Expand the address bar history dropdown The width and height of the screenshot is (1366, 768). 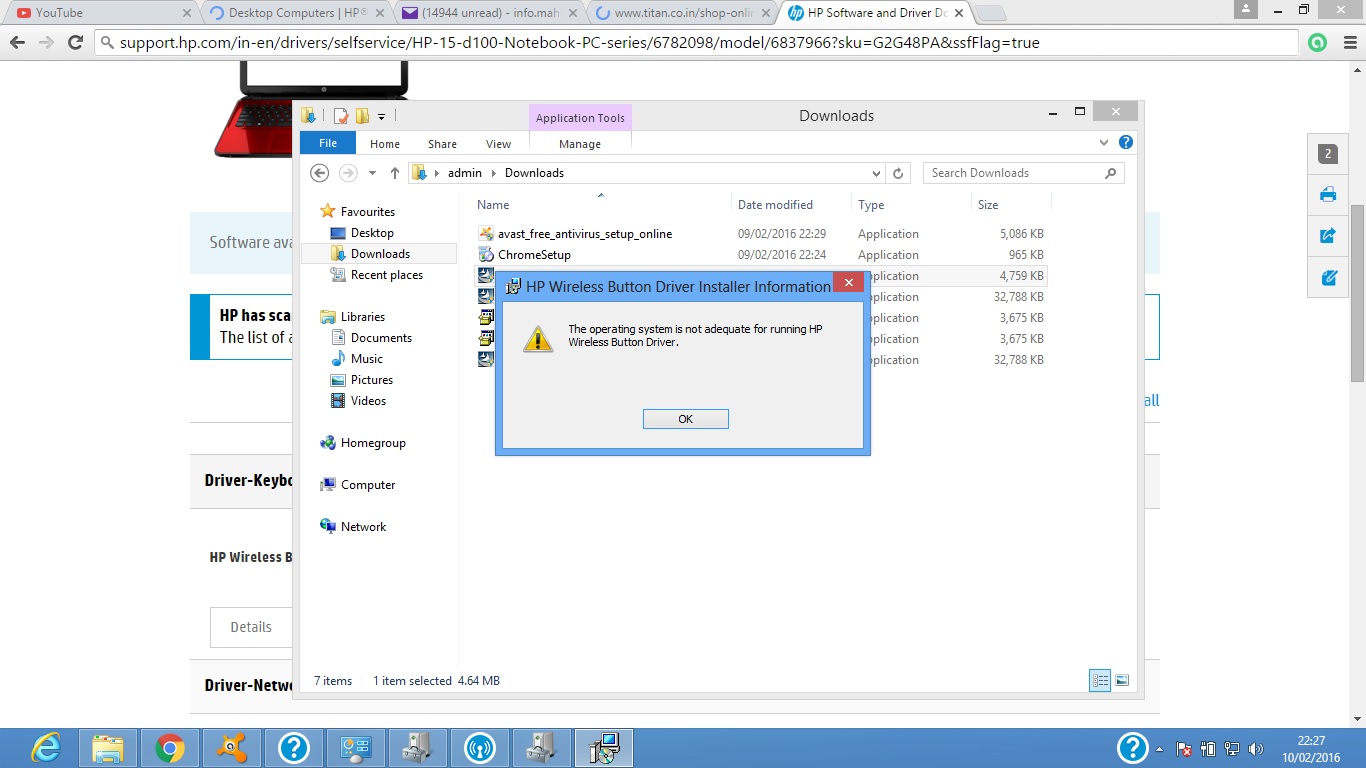pyautogui.click(x=877, y=173)
